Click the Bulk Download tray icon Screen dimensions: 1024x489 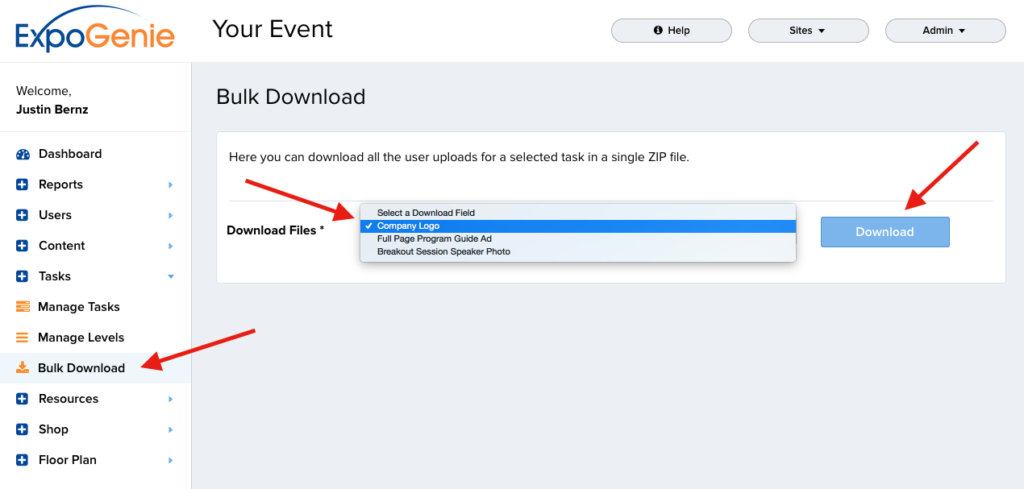point(23,368)
